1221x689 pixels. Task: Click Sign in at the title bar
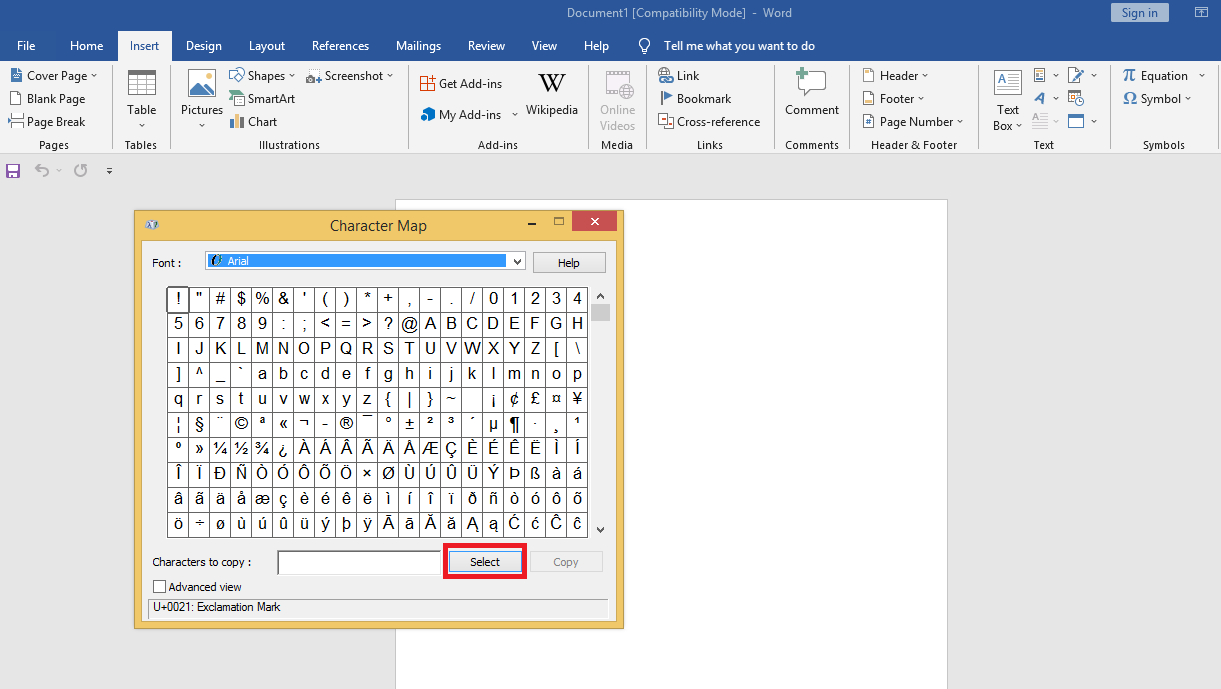(1139, 13)
